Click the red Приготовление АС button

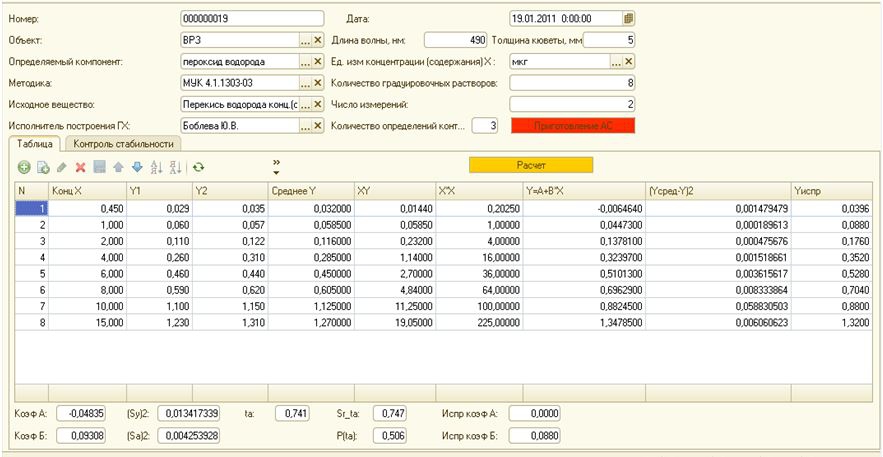(x=573, y=126)
